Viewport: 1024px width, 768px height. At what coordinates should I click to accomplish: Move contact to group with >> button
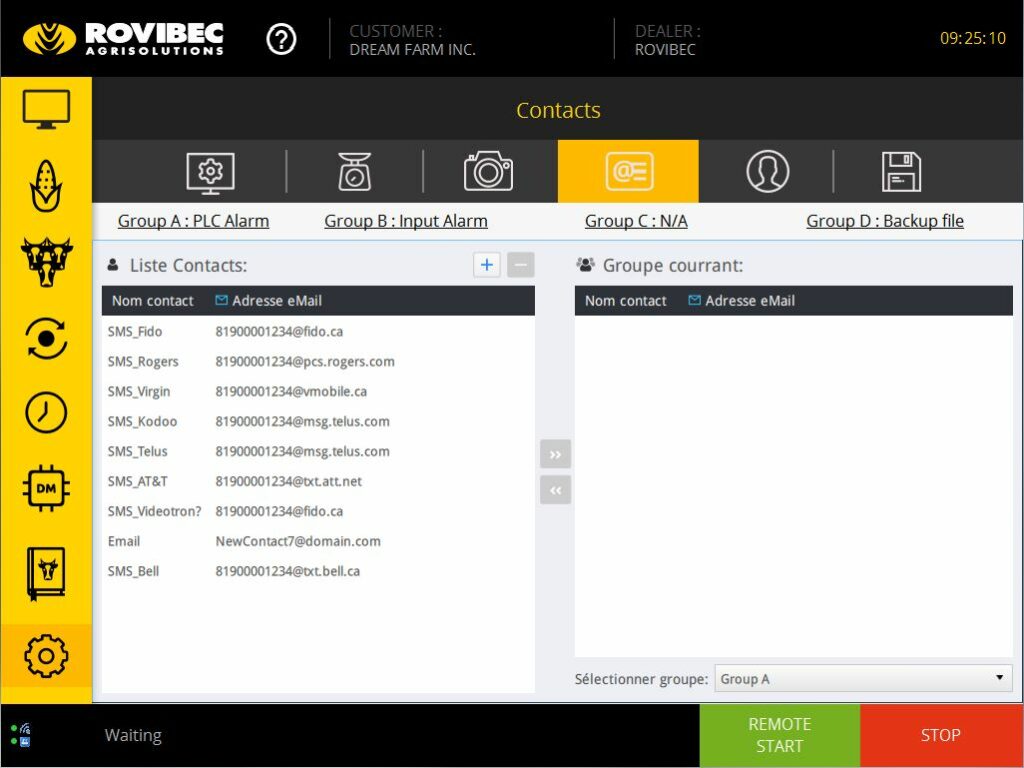point(556,455)
